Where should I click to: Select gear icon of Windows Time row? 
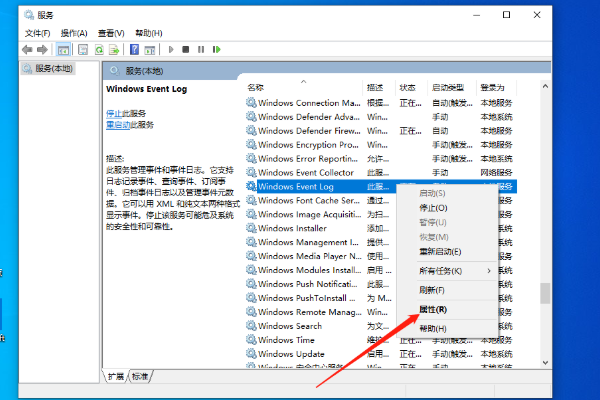pyautogui.click(x=251, y=340)
